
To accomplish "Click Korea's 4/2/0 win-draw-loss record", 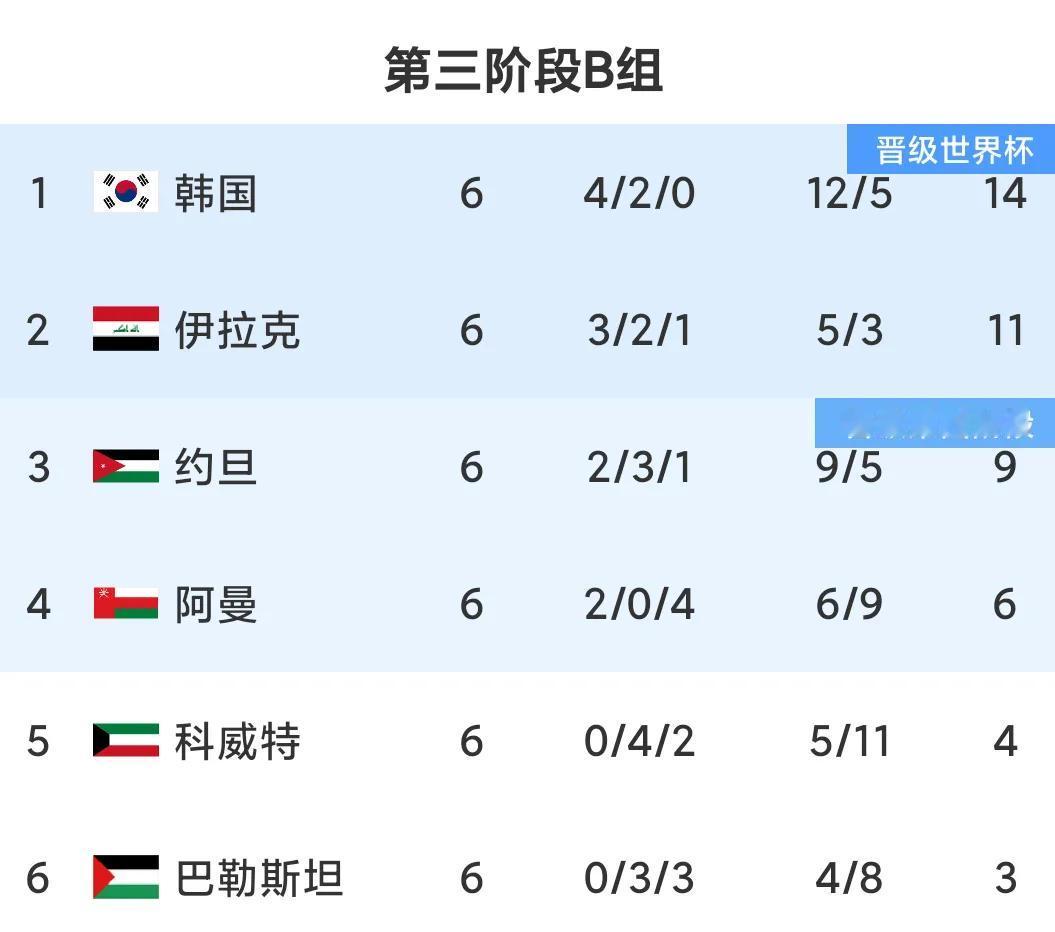I will point(639,194).
